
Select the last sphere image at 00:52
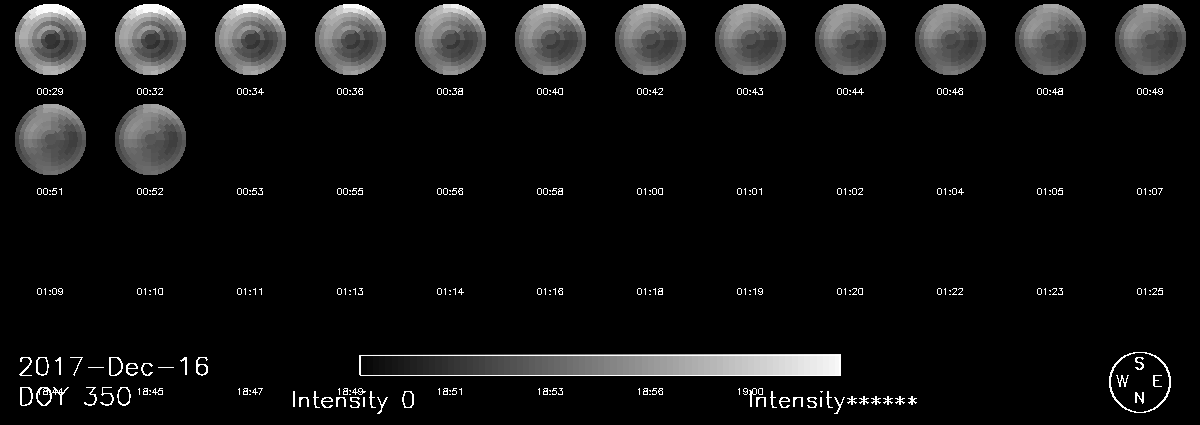(x=150, y=140)
